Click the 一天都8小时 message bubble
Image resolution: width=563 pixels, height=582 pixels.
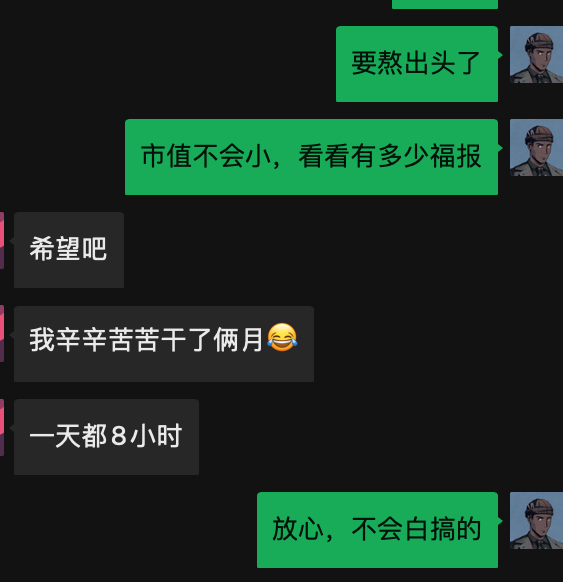tap(107, 437)
